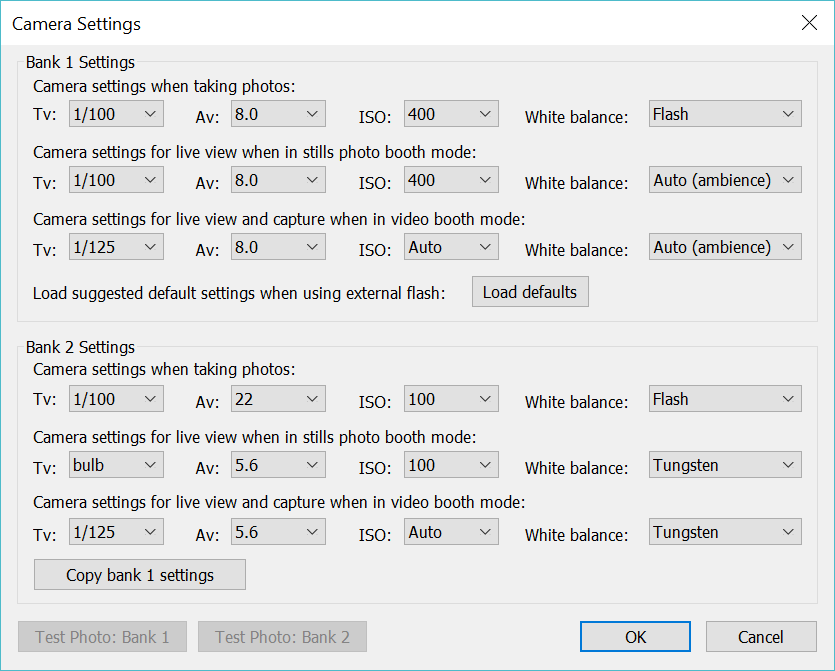Open Bank 1 video booth Tv 1/125 dropdown
Viewport: 835px width, 671px height.
[115, 246]
